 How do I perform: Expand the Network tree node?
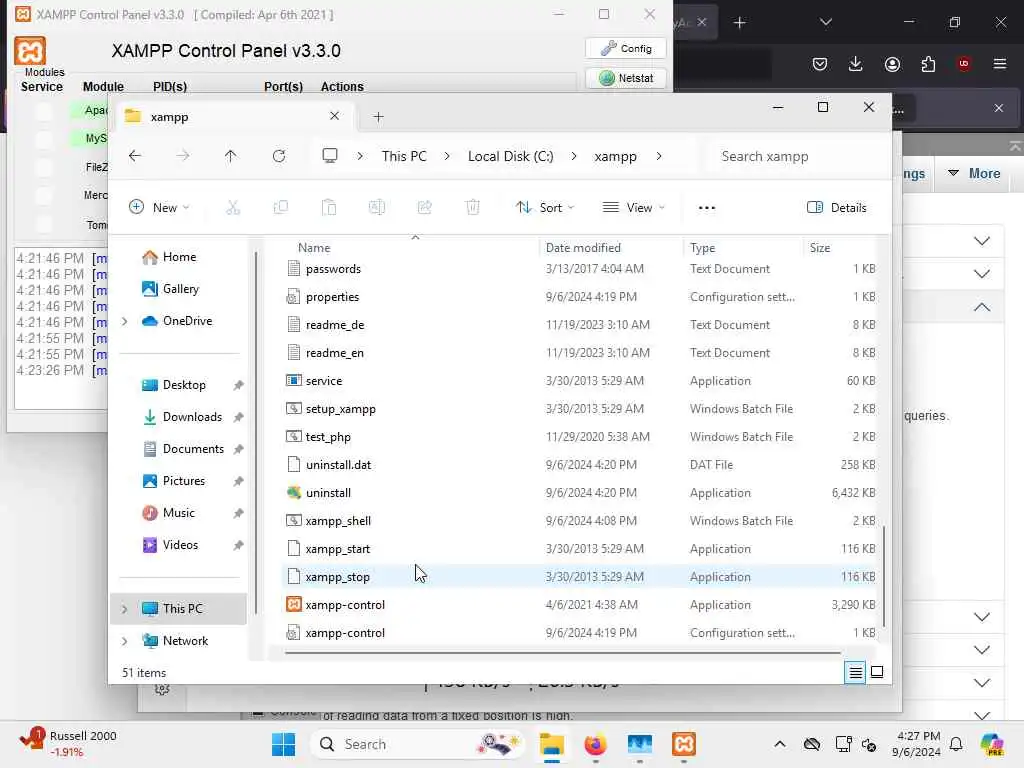125,641
